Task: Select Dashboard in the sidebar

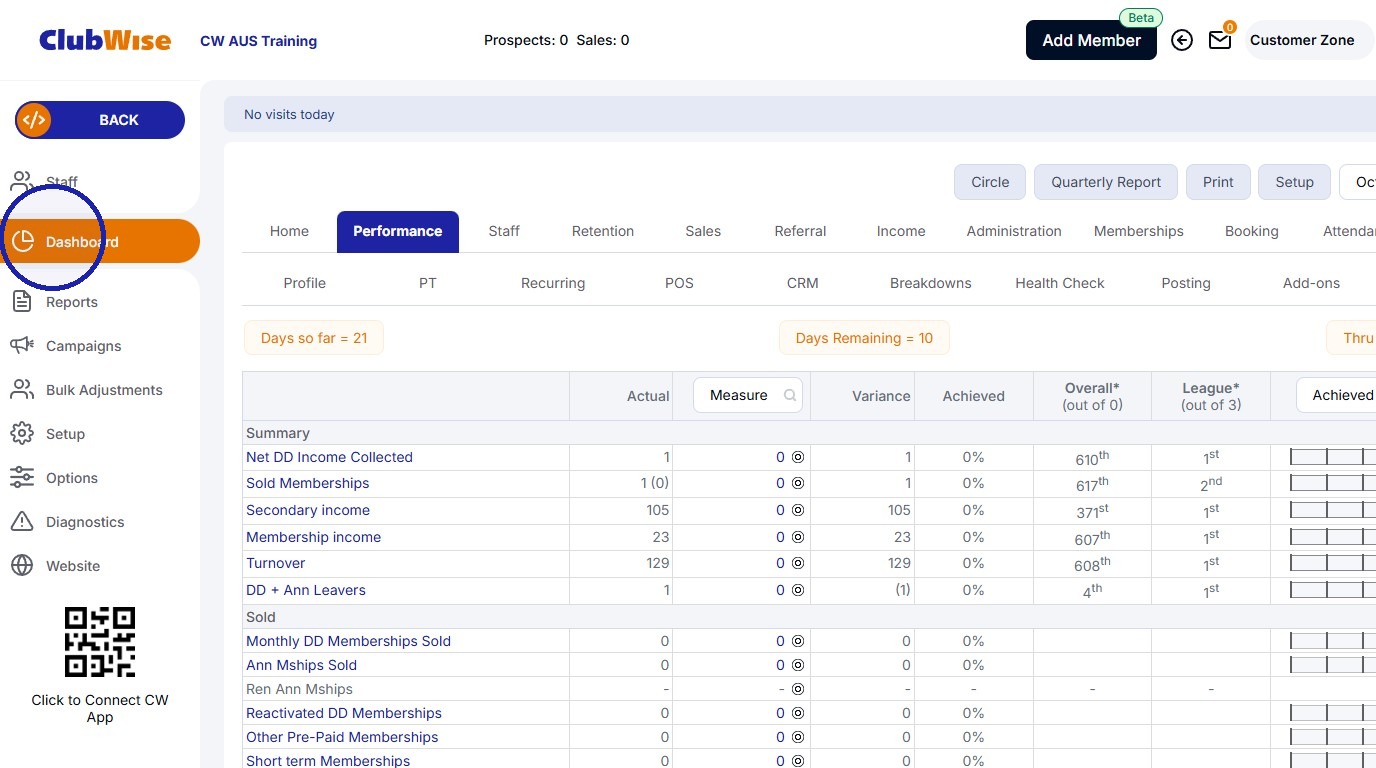Action: pos(100,241)
